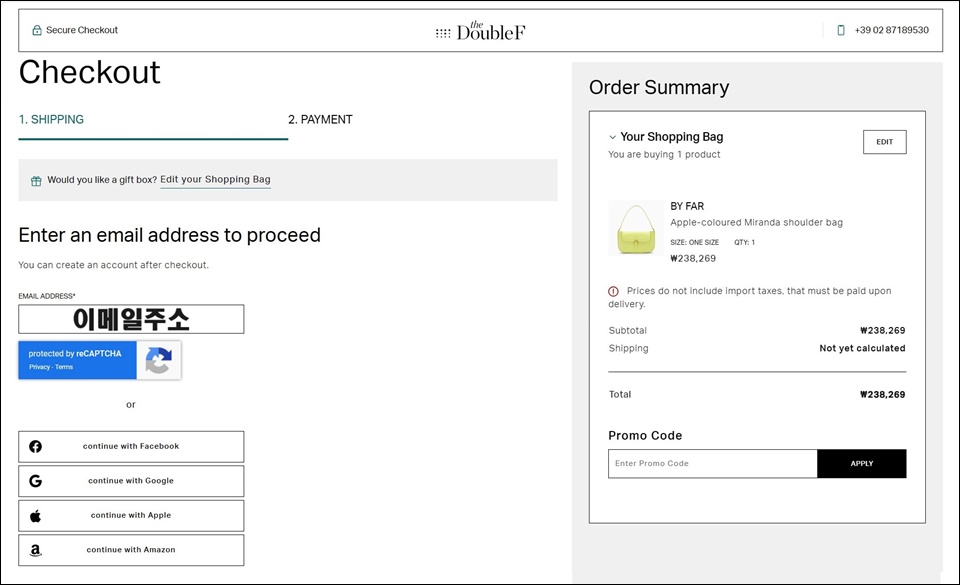Click the Secure Checkout text
Image resolution: width=960 pixels, height=585 pixels.
point(82,30)
